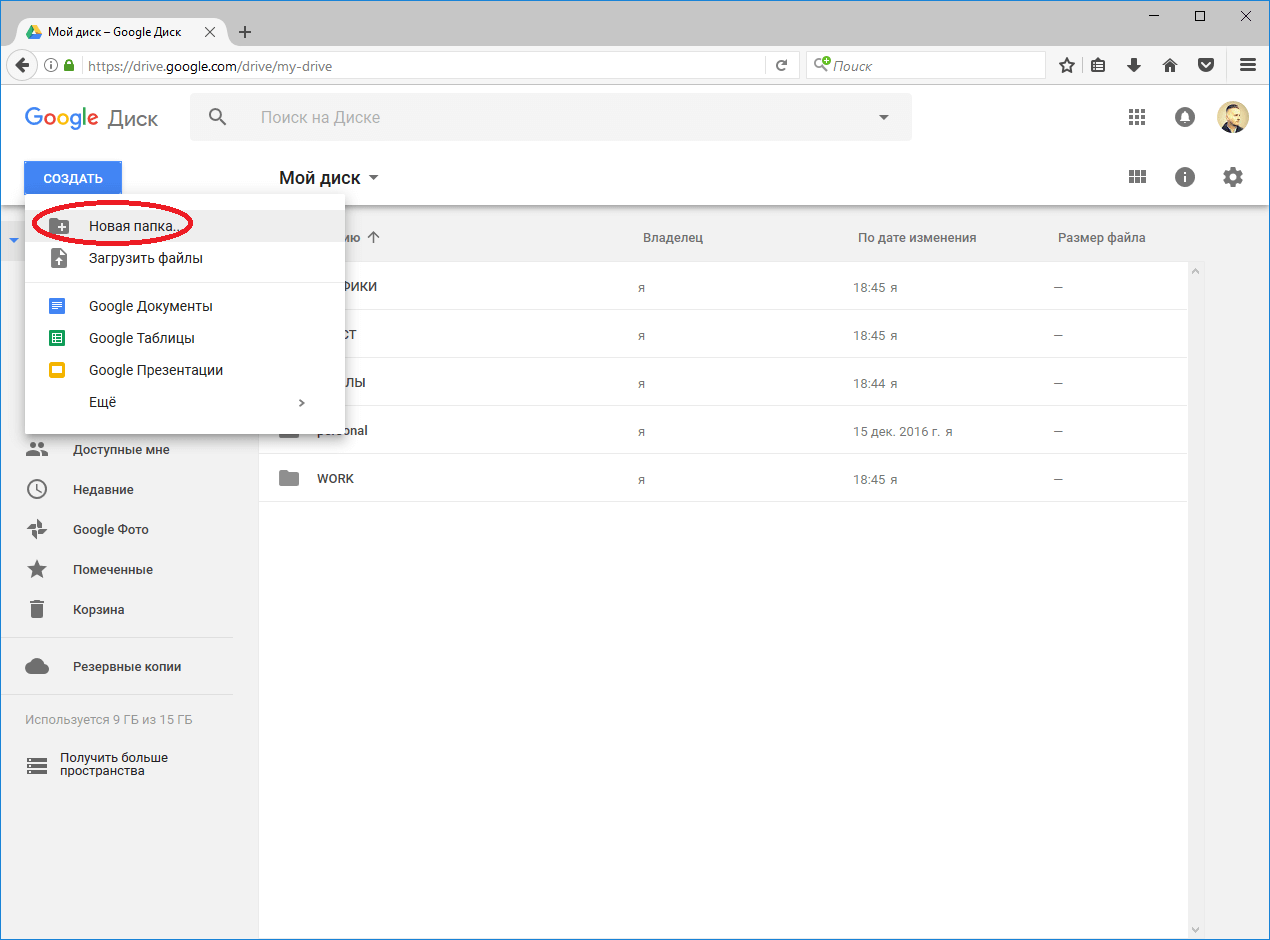The height and width of the screenshot is (940, 1270).
Task: Show the details info icon
Action: tap(1185, 177)
